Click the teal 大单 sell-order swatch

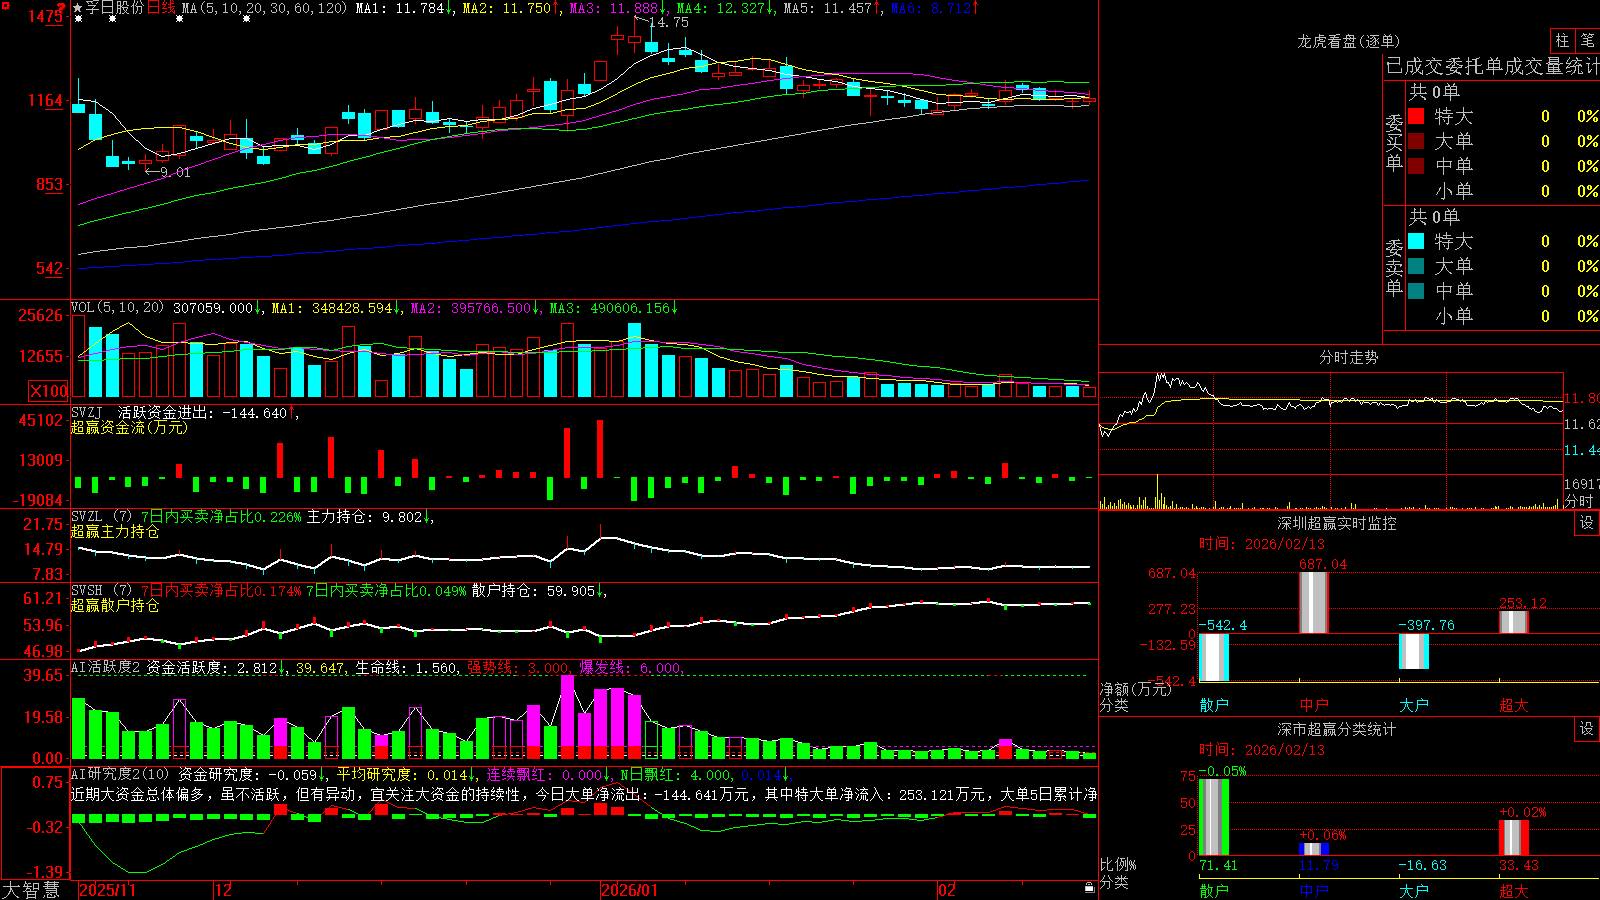tap(1416, 266)
